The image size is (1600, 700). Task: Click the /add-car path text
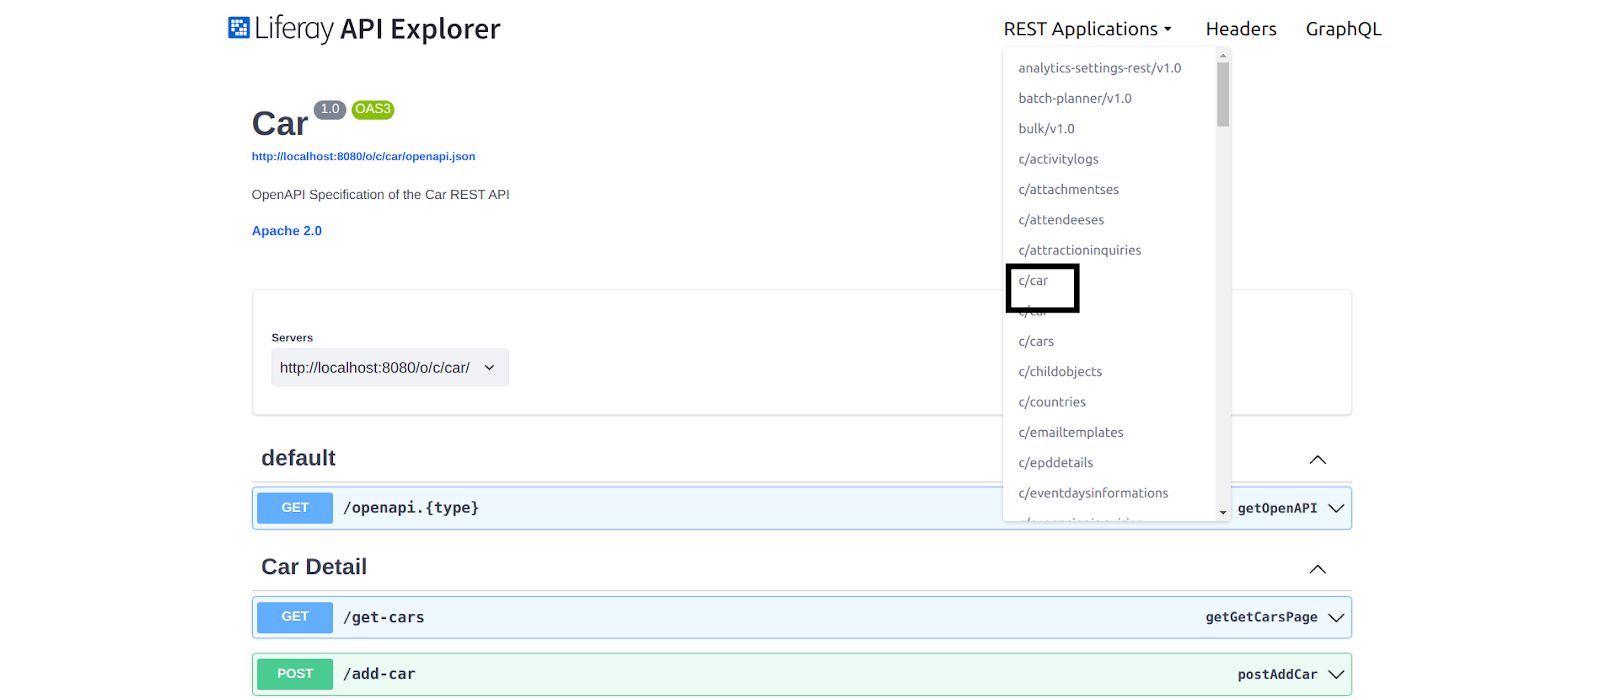[x=379, y=674]
